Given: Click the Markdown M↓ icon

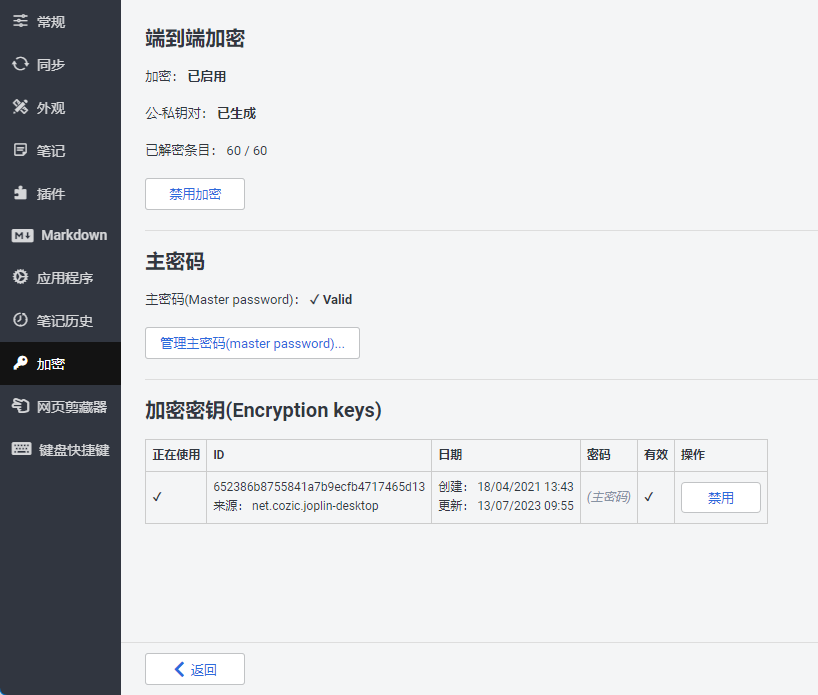Looking at the screenshot, I should (22, 235).
